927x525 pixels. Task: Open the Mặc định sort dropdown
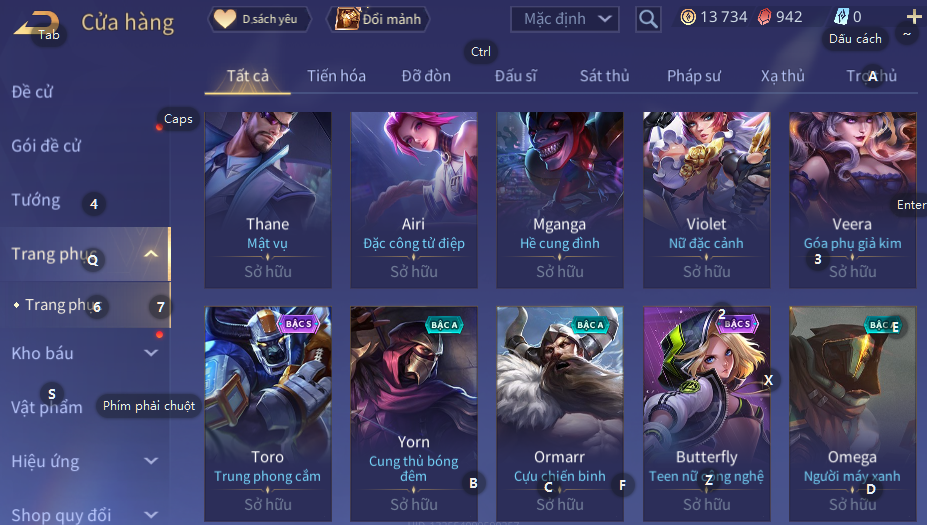[x=565, y=20]
